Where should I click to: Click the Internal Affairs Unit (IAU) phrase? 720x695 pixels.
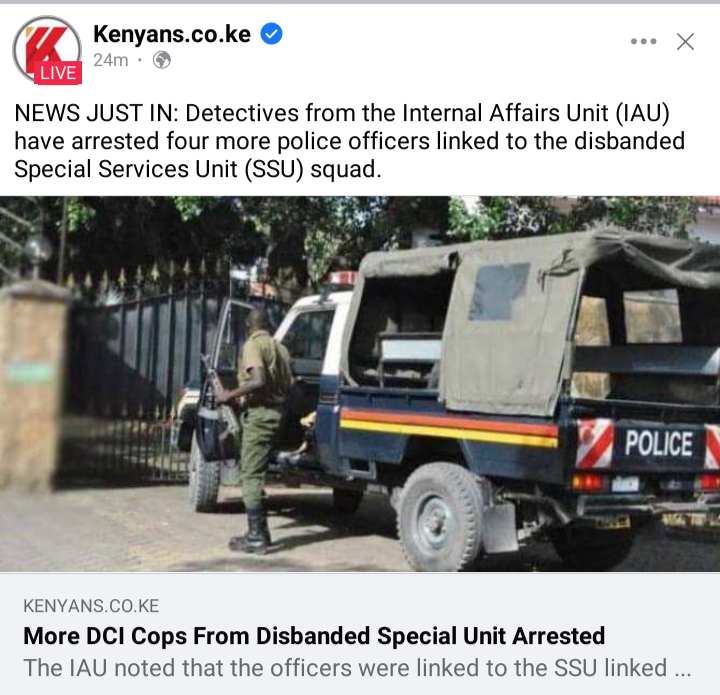click(x=535, y=113)
